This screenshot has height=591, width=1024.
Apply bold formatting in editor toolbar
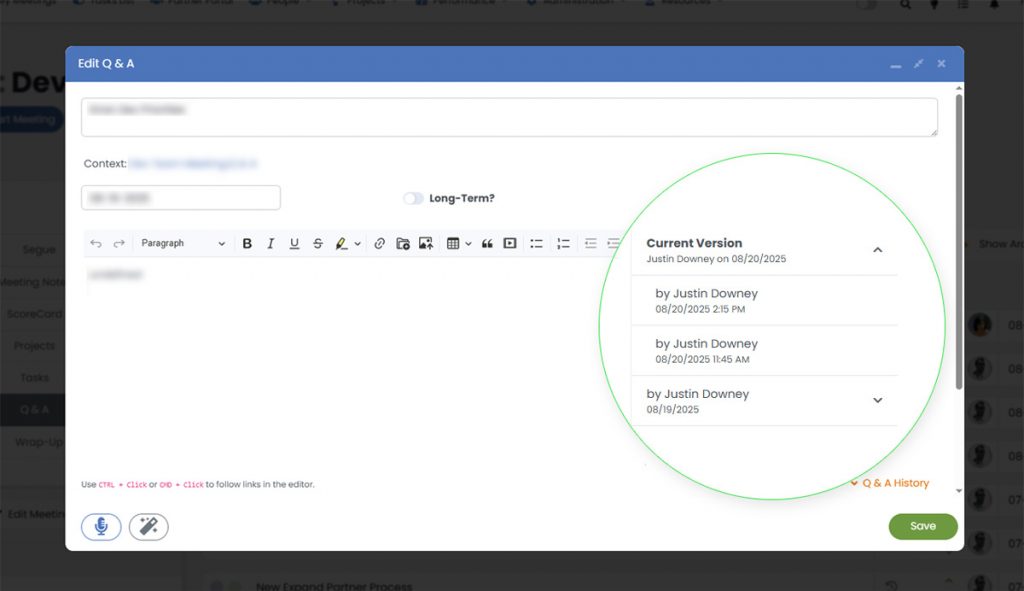click(x=247, y=243)
